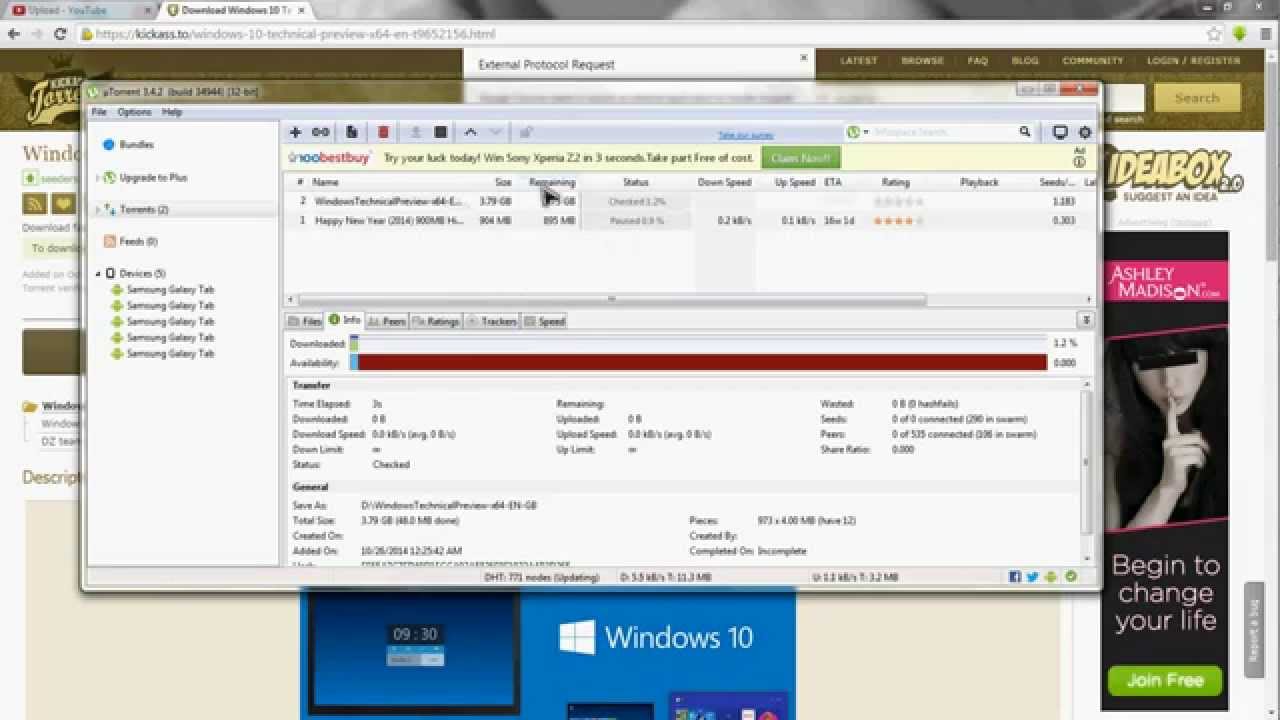Switch to the Speed tab
The image size is (1280, 720).
pyautogui.click(x=545, y=321)
